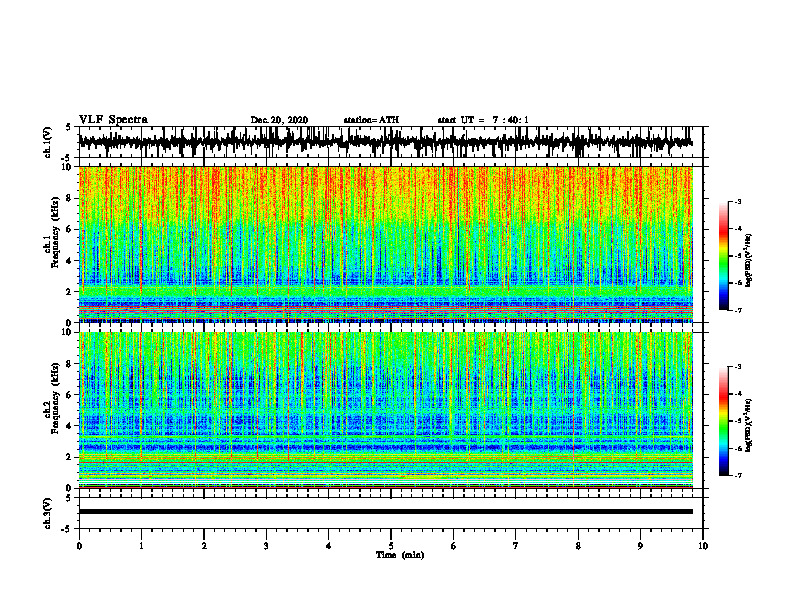
Task: Click the "-3" tick on ch.1 colorbar
Action: [x=738, y=202]
